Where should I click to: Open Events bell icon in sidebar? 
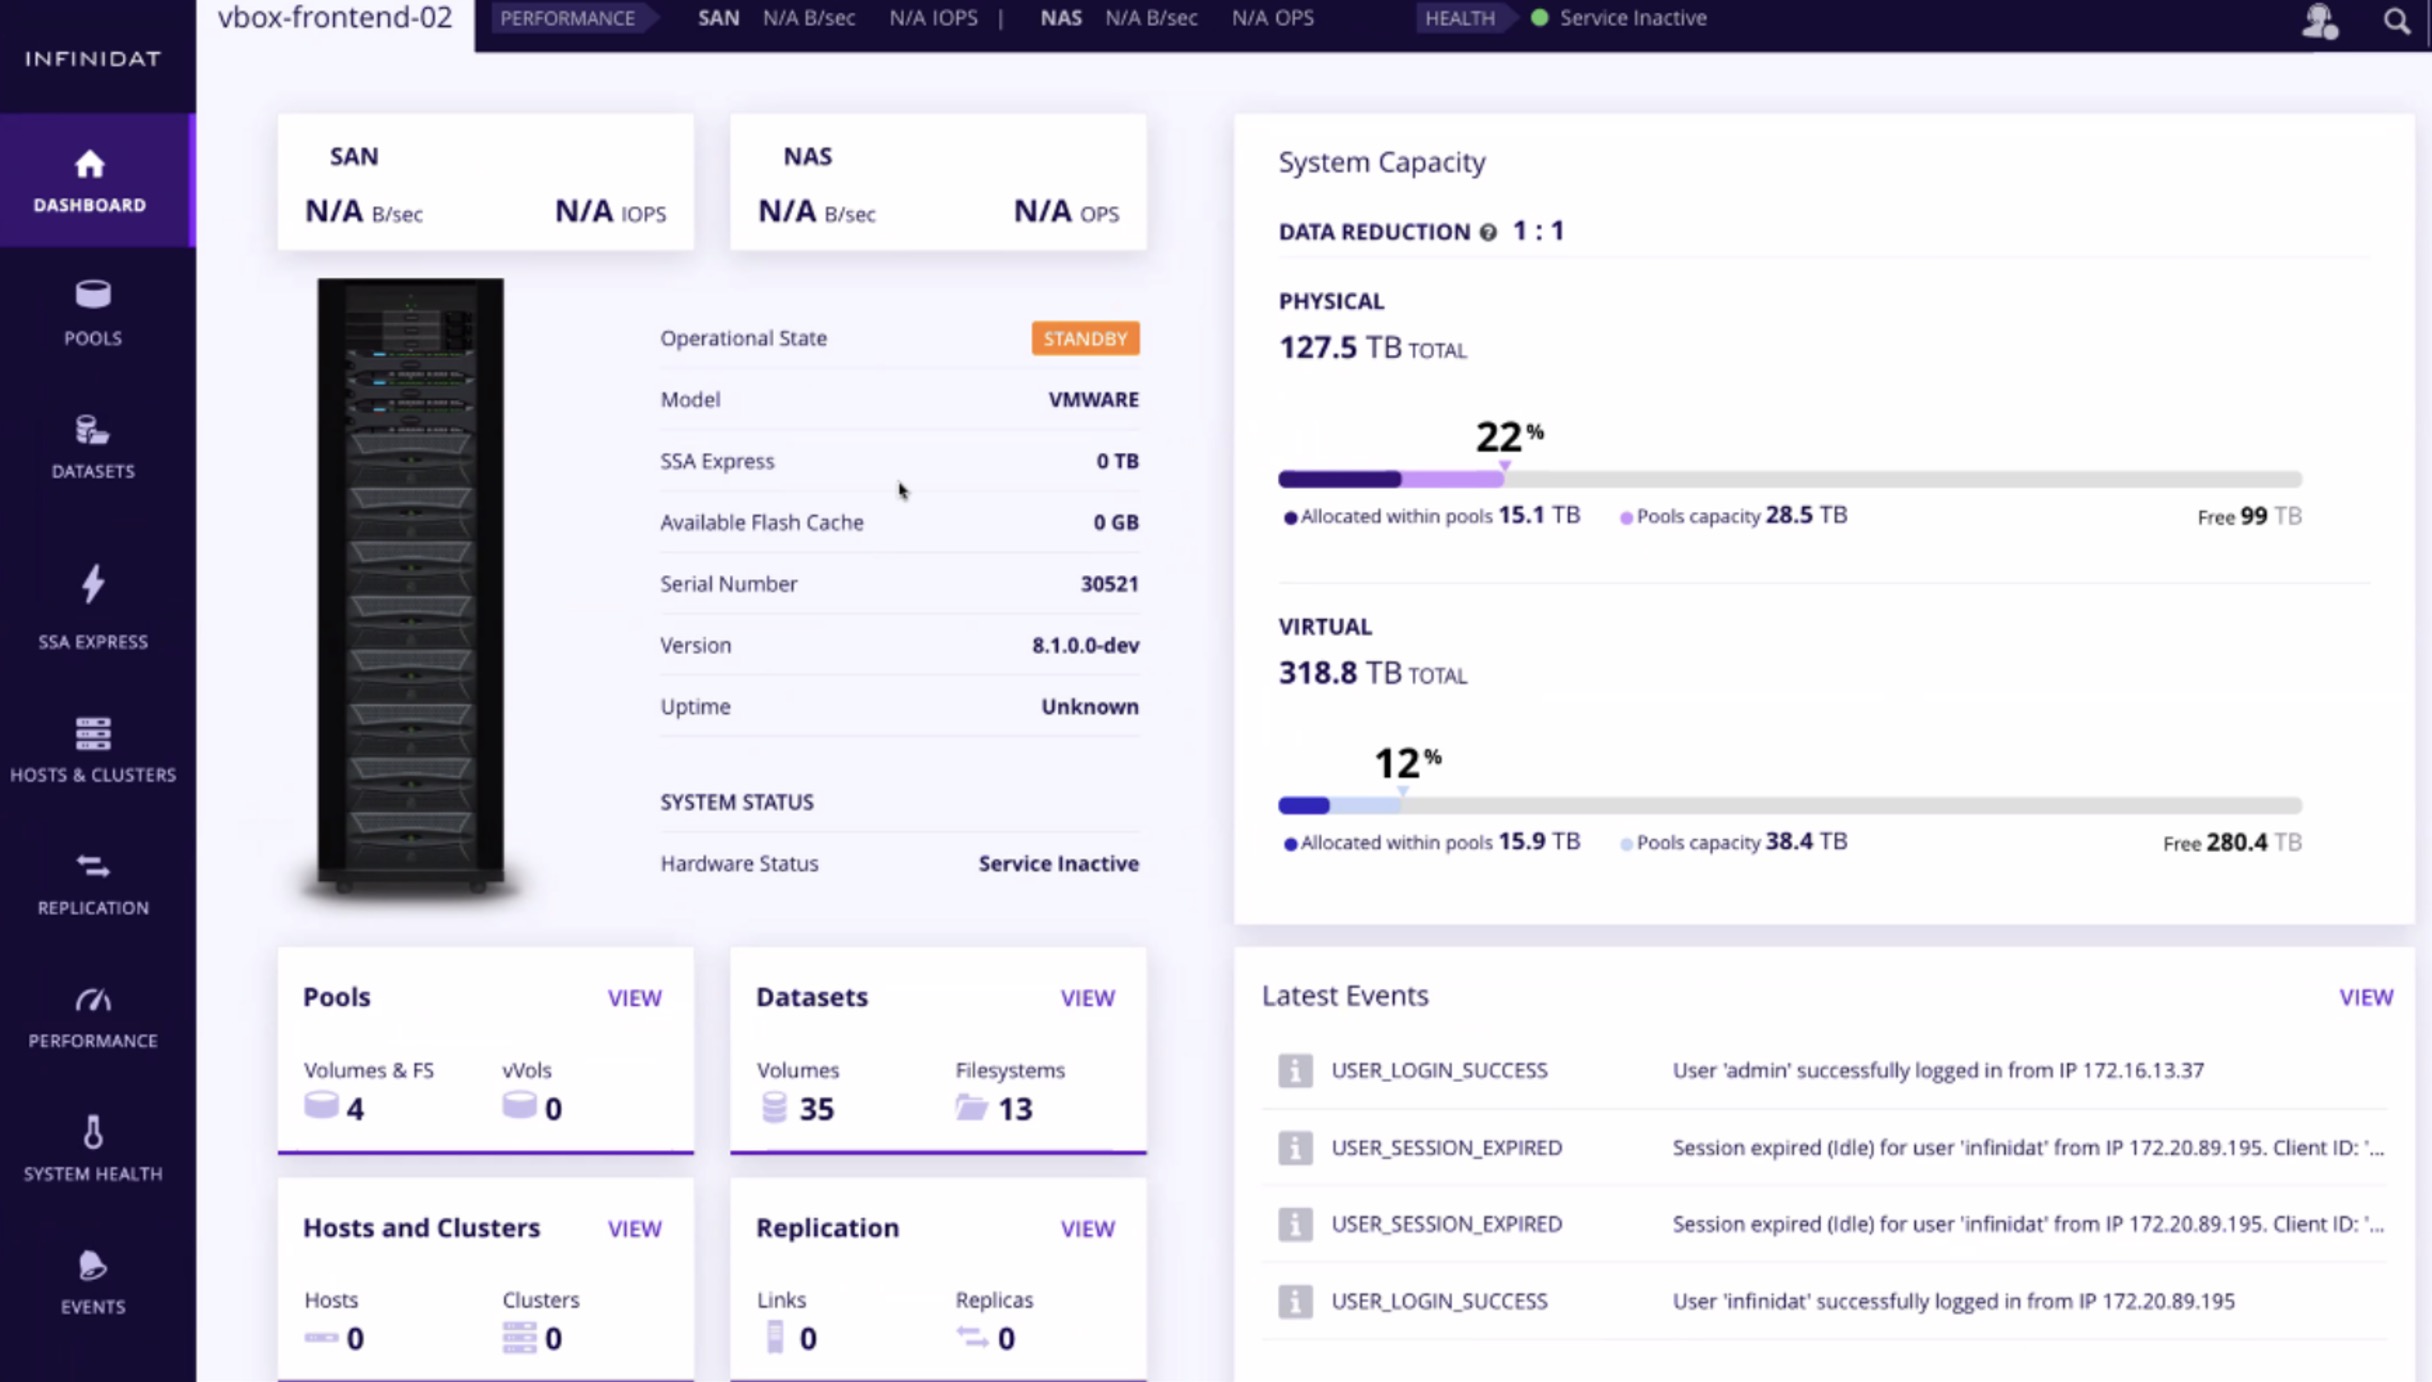pos(93,1266)
